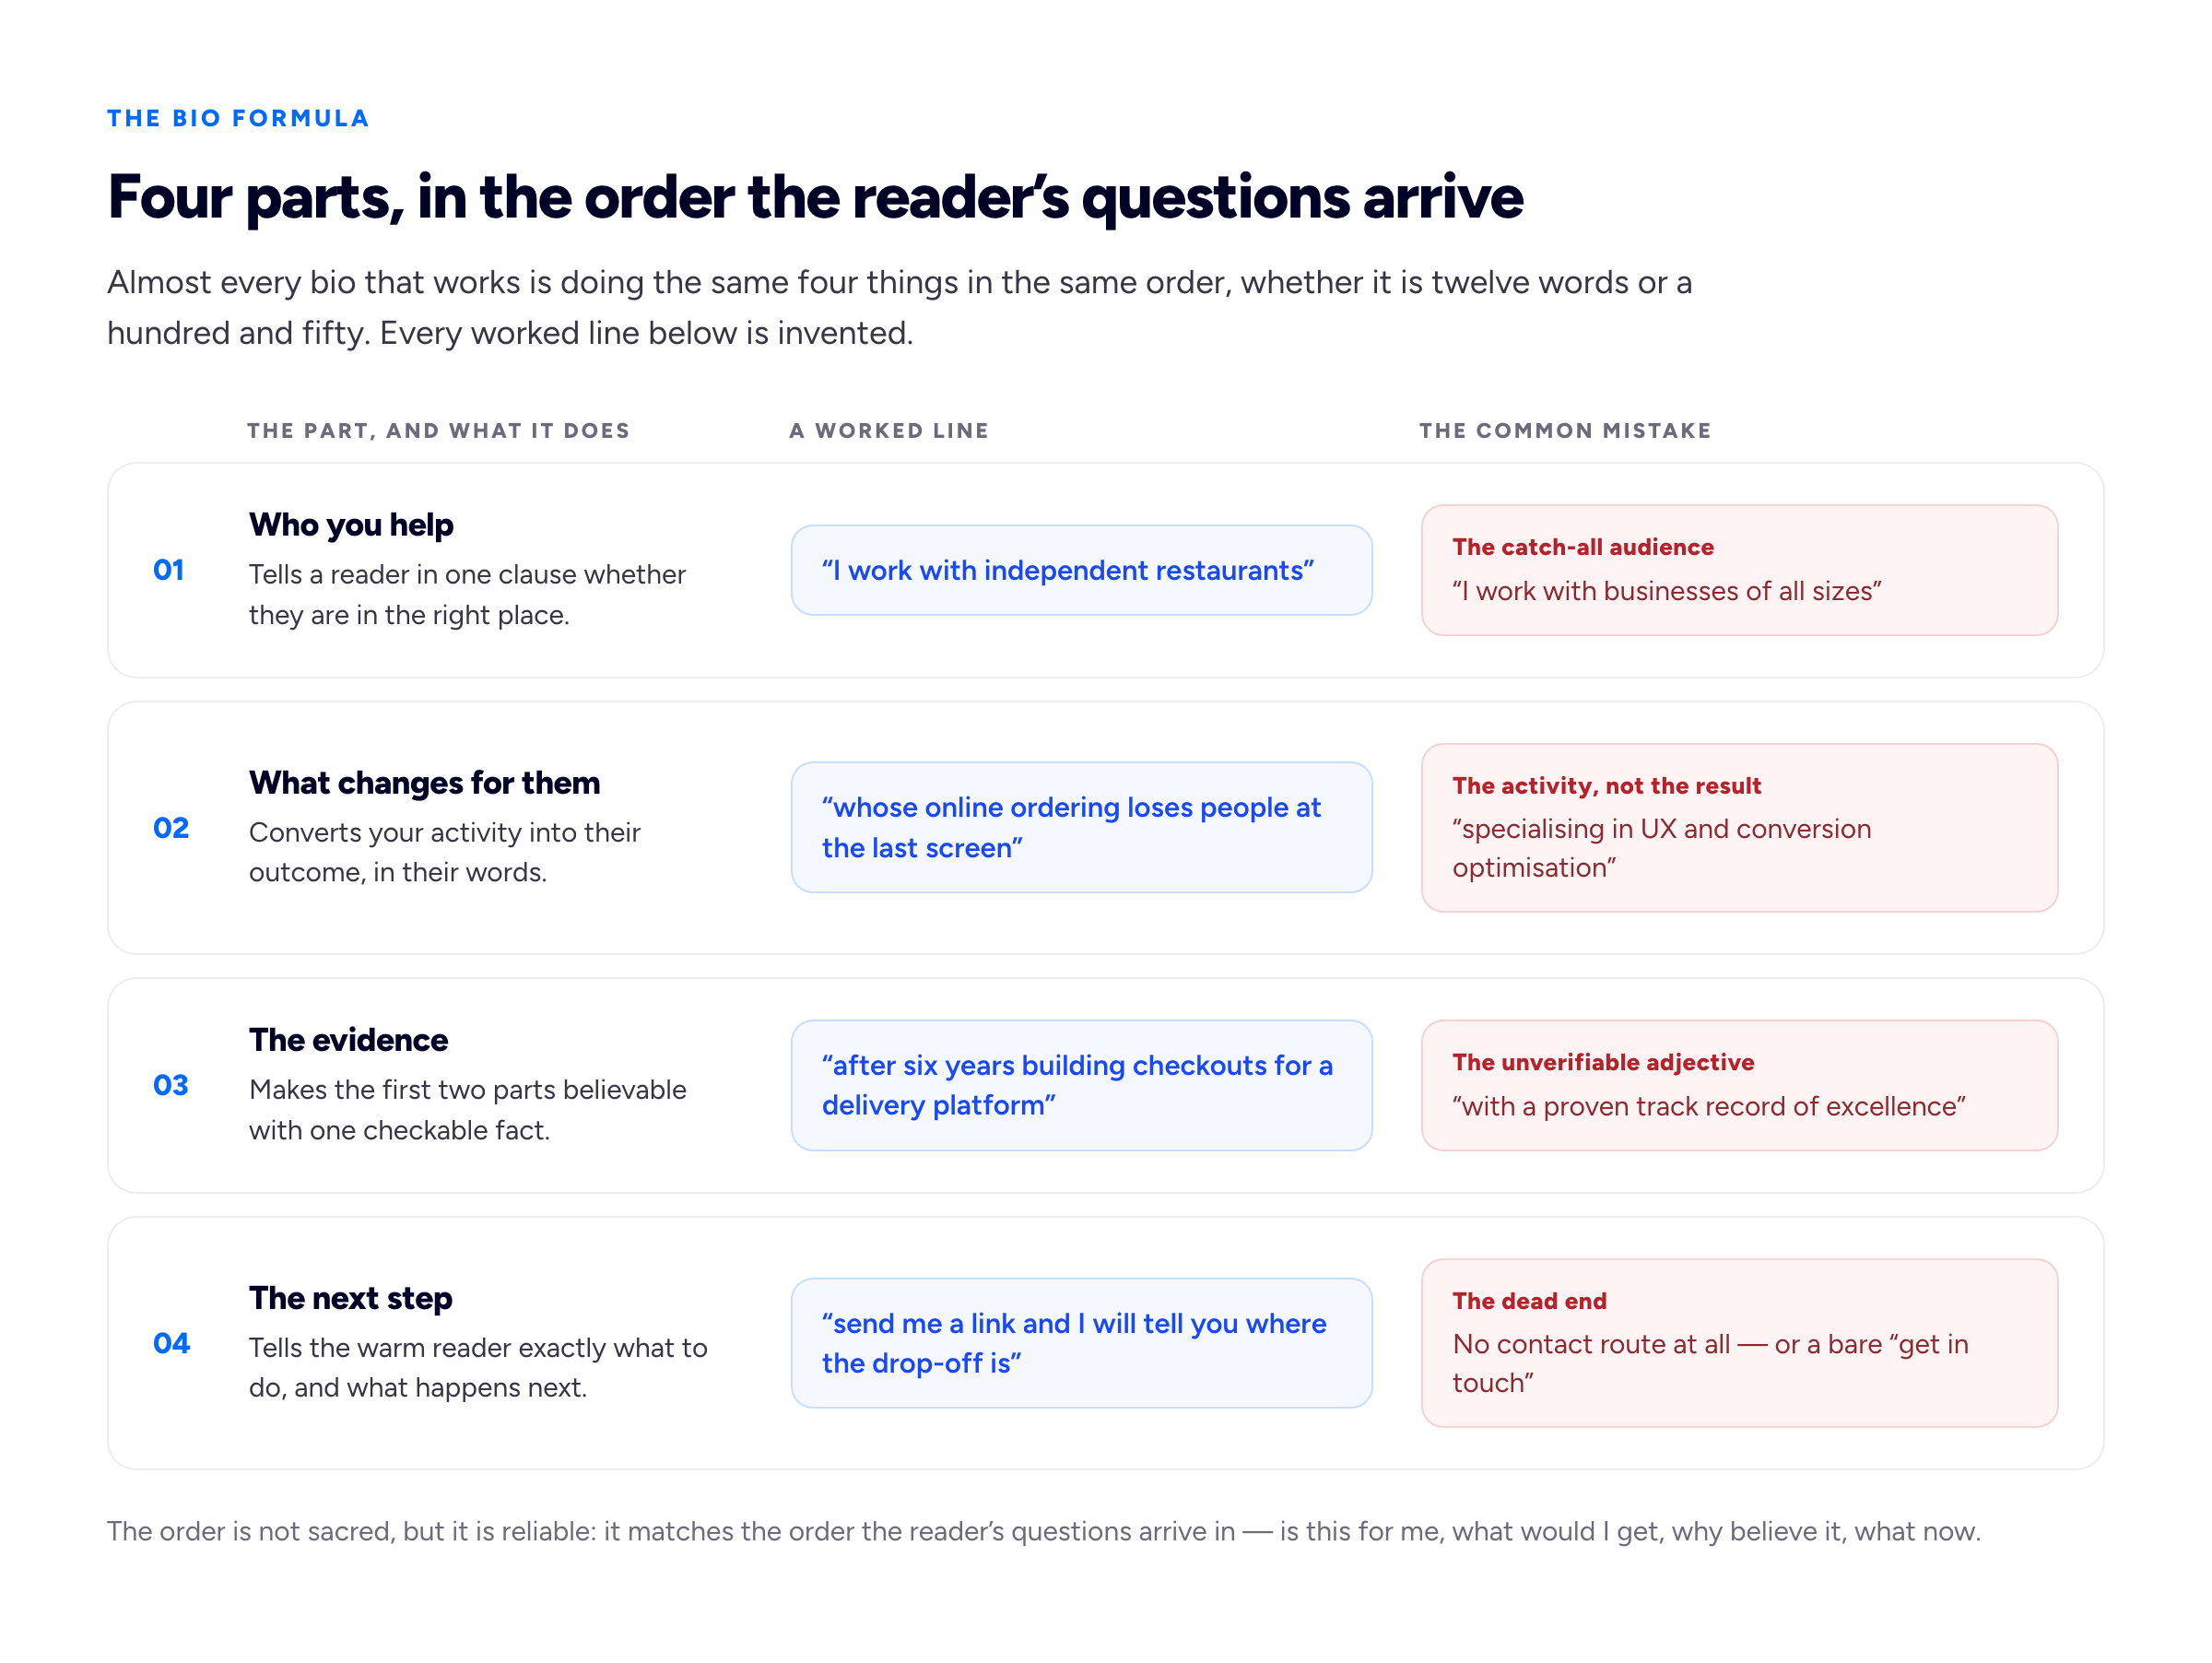This screenshot has width=2212, height=1663.
Task: Click the 03 step number
Action: pos(171,1085)
